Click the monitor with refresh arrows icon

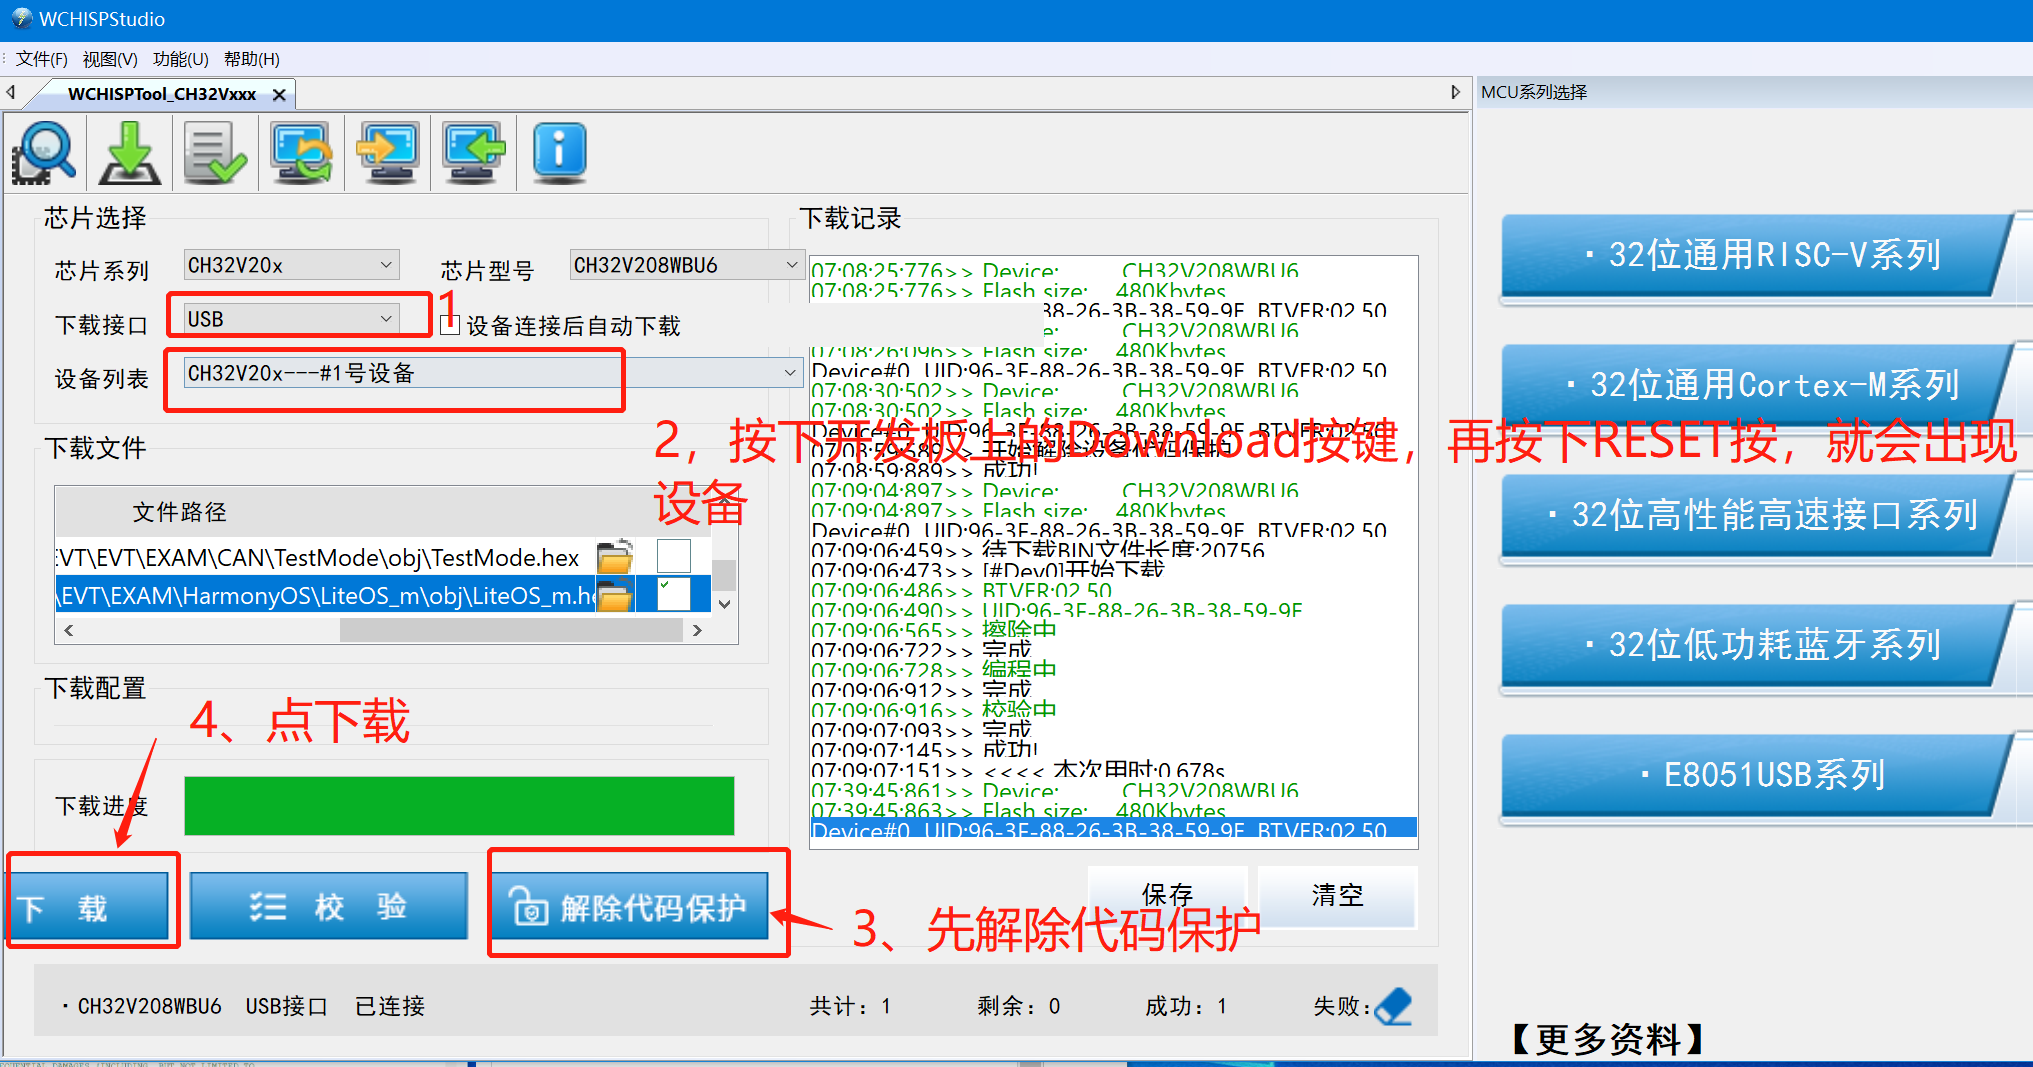(x=301, y=152)
